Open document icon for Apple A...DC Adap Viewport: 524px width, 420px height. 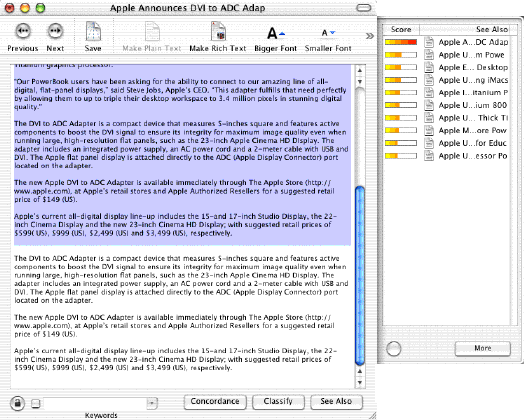tap(429, 42)
